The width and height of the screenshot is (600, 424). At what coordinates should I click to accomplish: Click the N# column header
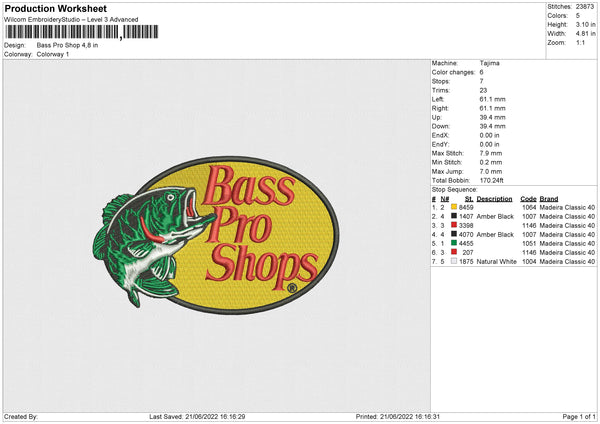coord(445,199)
